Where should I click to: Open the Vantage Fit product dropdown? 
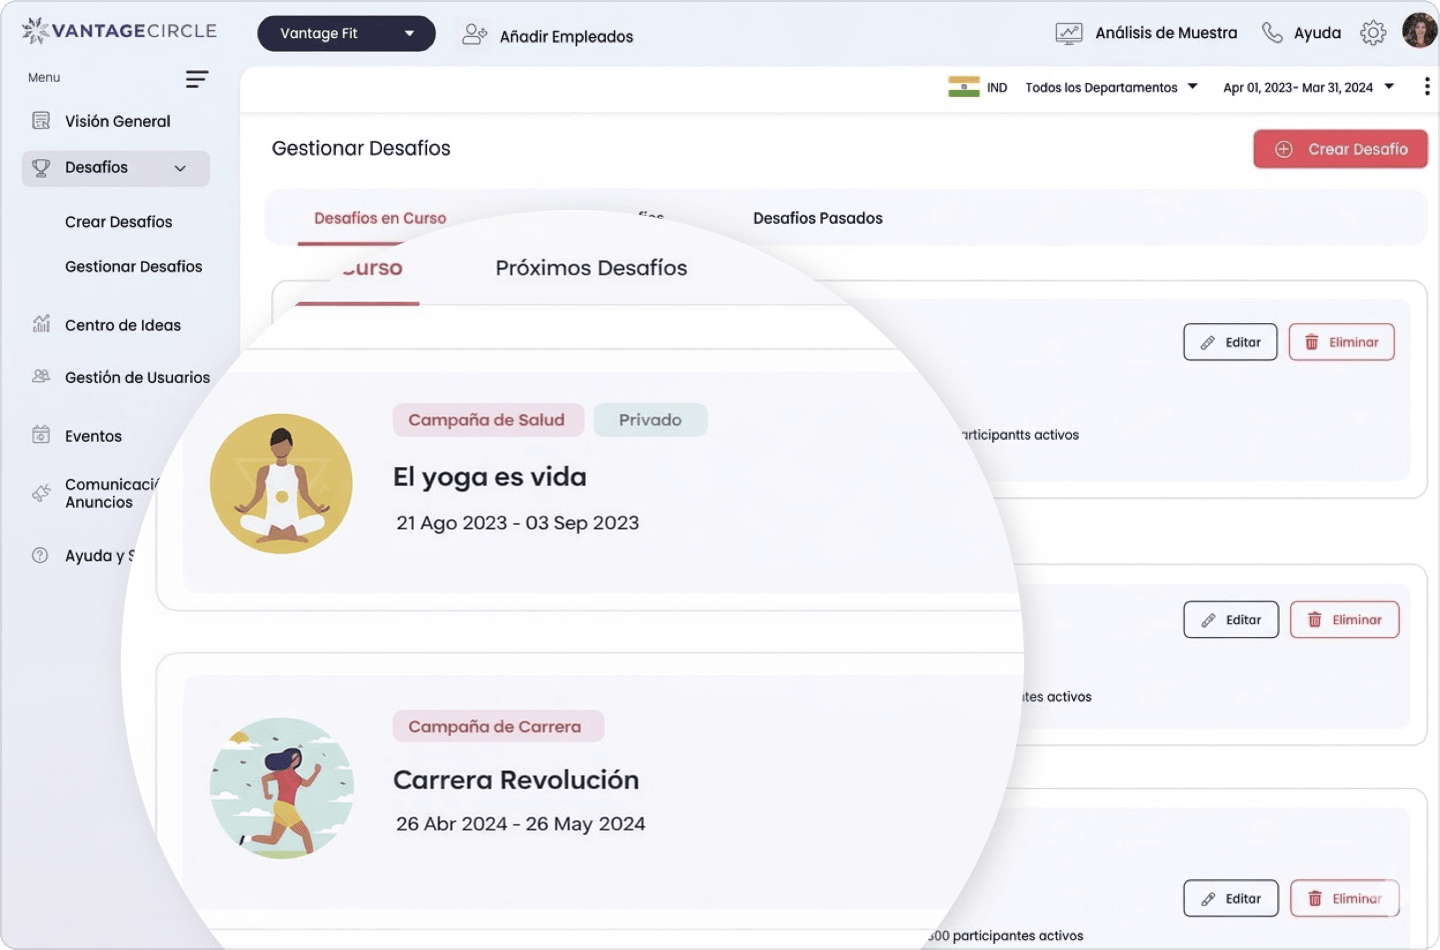(x=346, y=33)
